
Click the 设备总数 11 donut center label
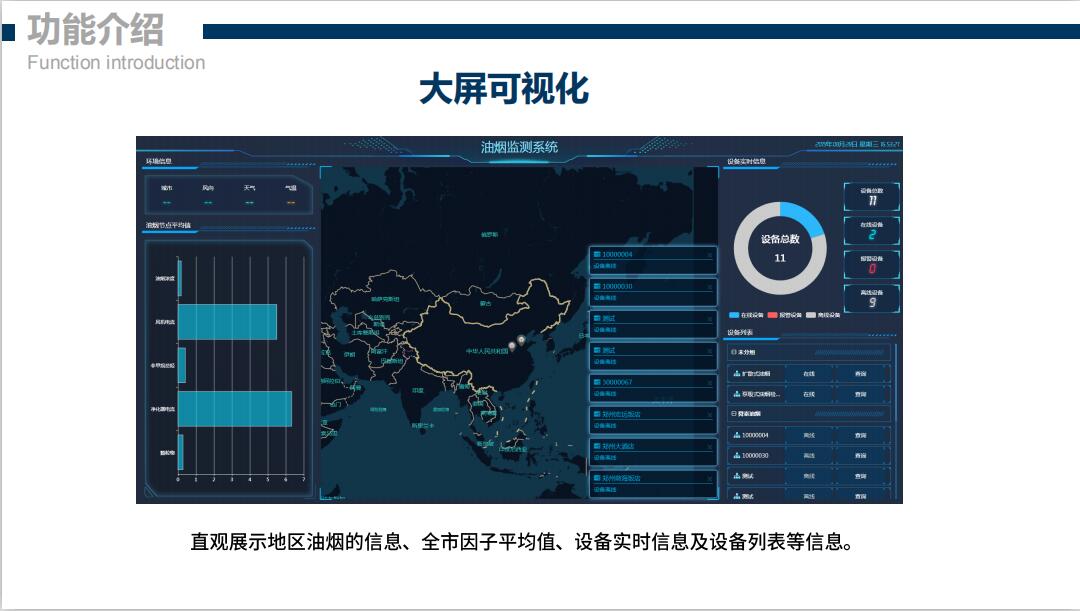coord(780,248)
